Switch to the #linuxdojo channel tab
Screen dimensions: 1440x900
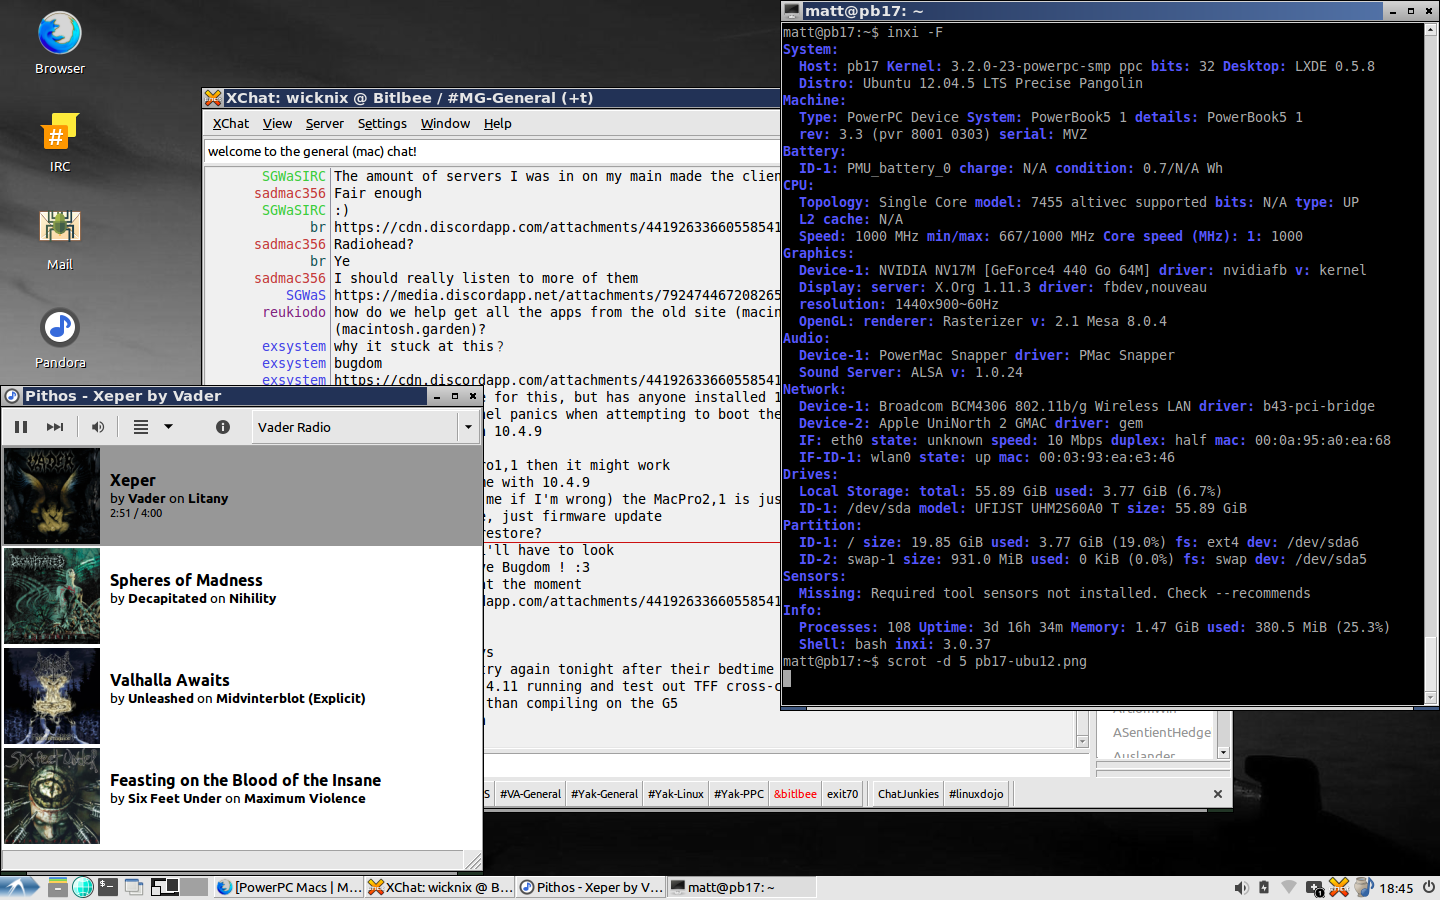pyautogui.click(x=976, y=794)
